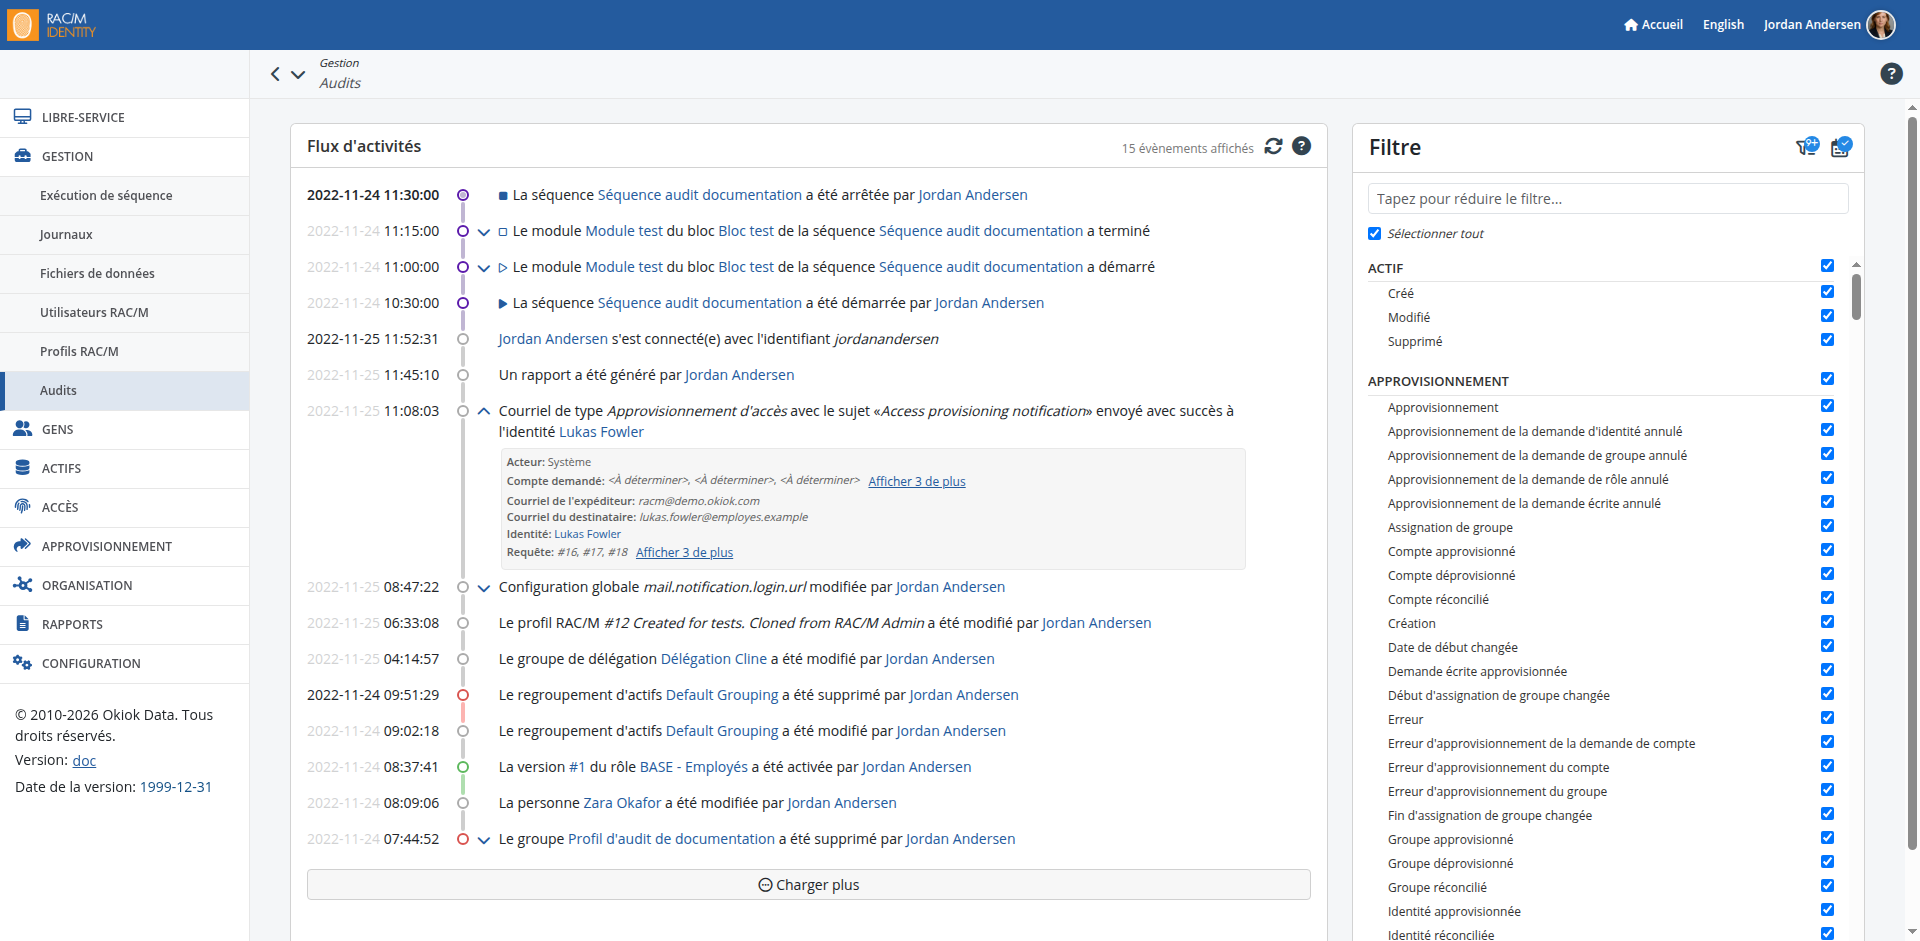Image resolution: width=1920 pixels, height=941 pixels.
Task: Click the Gestion briefcase icon
Action: click(22, 156)
